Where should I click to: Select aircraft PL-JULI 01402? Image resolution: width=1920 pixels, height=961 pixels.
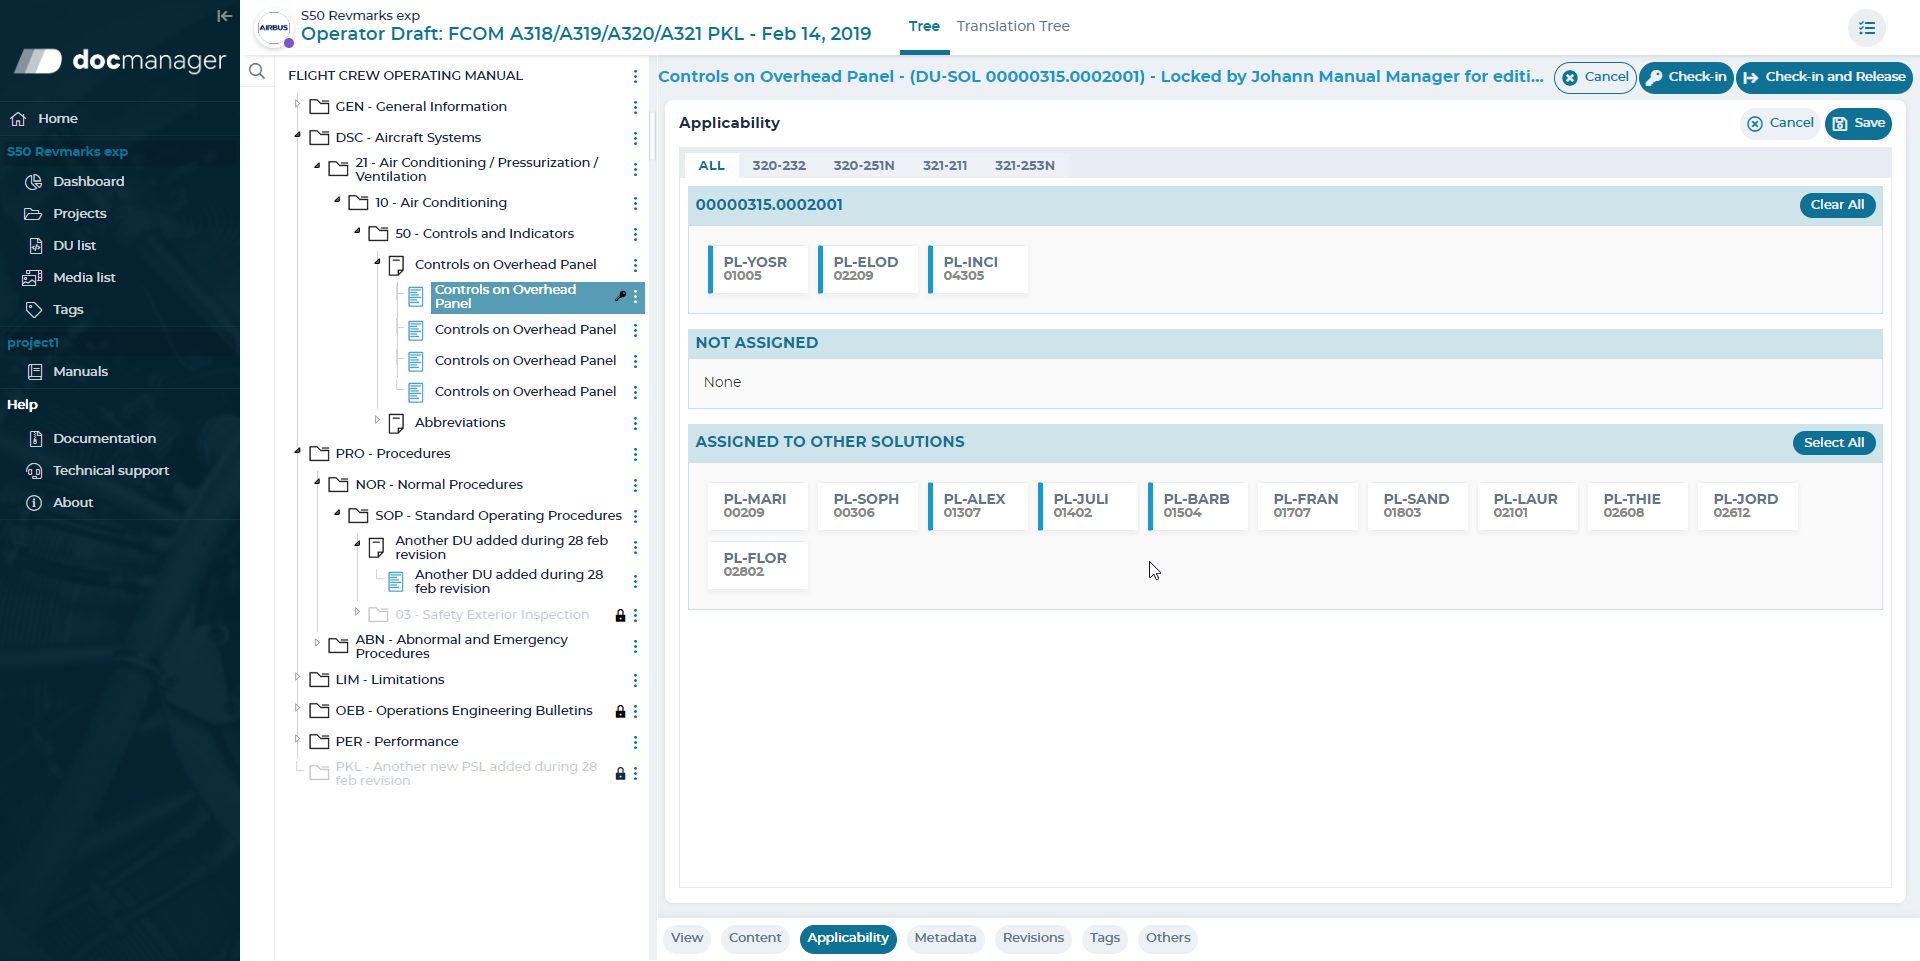(1087, 506)
